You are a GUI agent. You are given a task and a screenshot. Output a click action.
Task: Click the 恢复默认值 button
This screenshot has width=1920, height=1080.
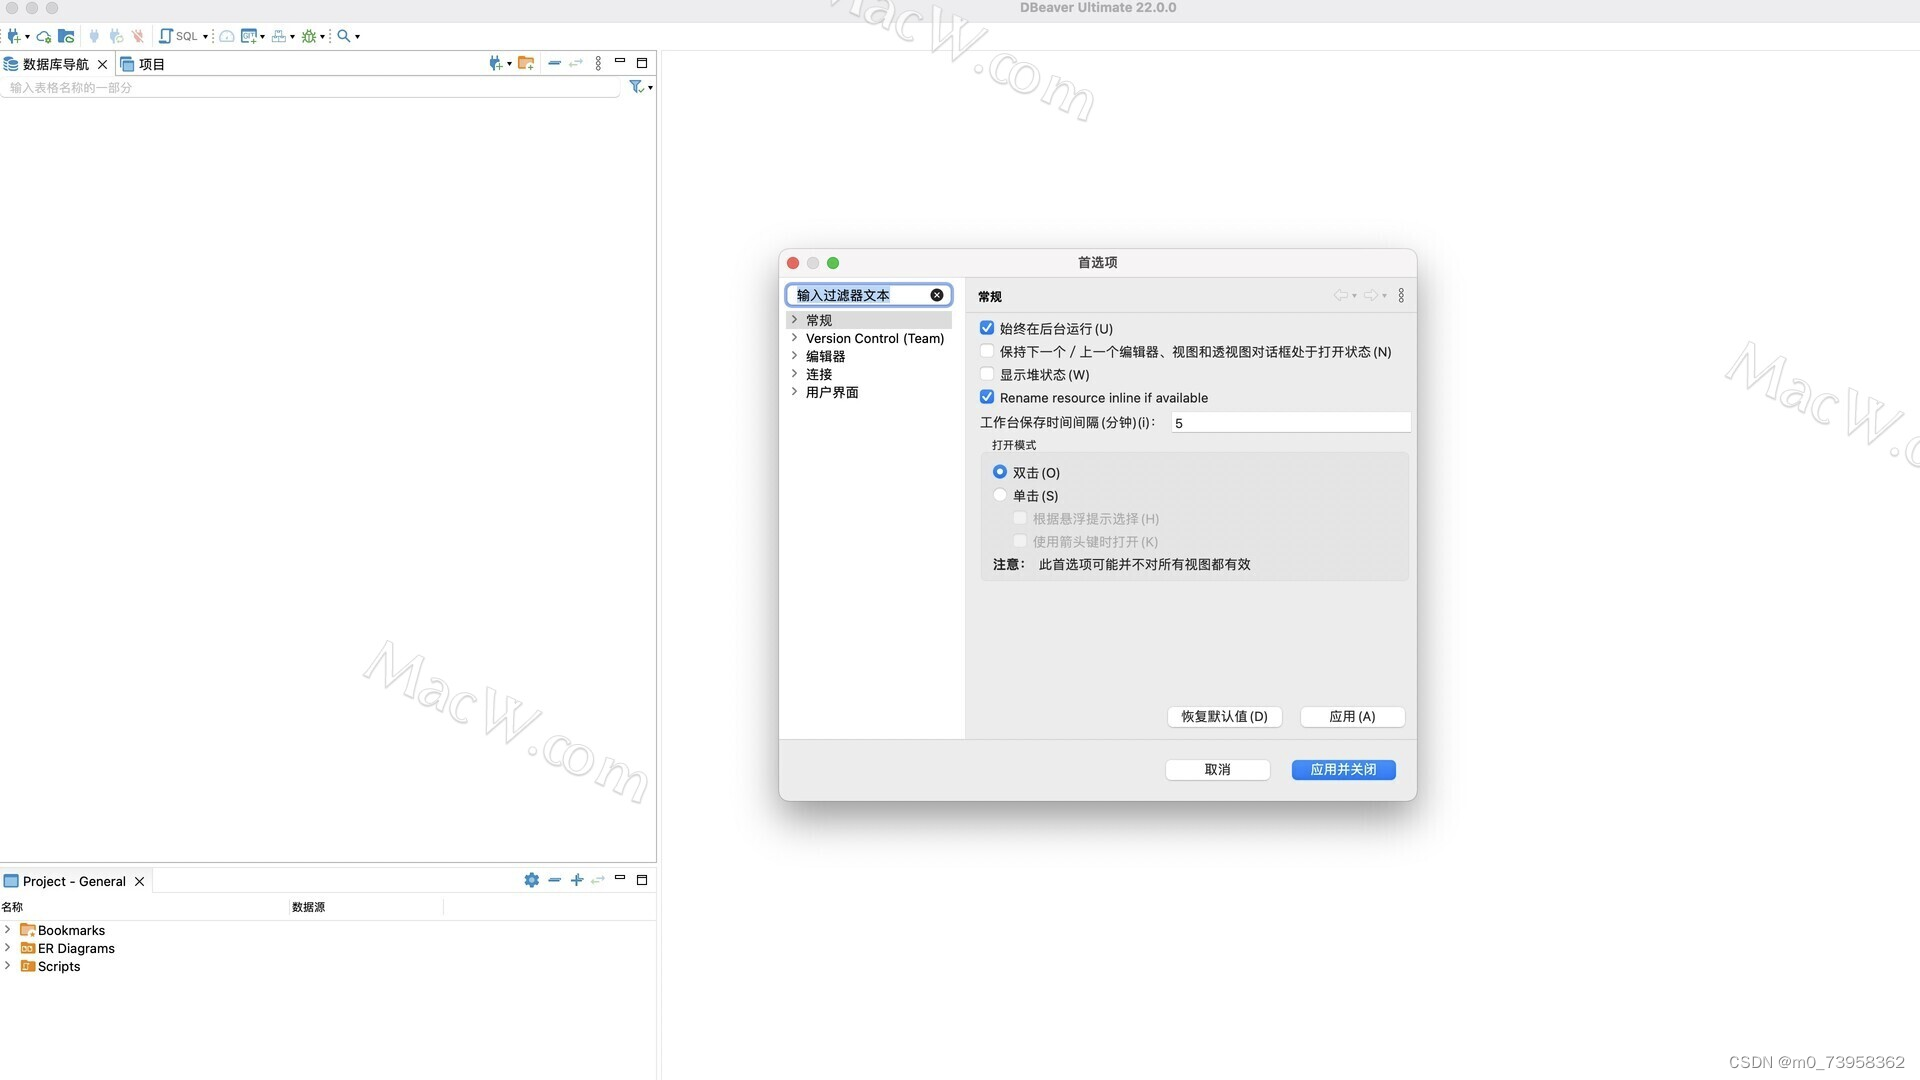(x=1224, y=717)
